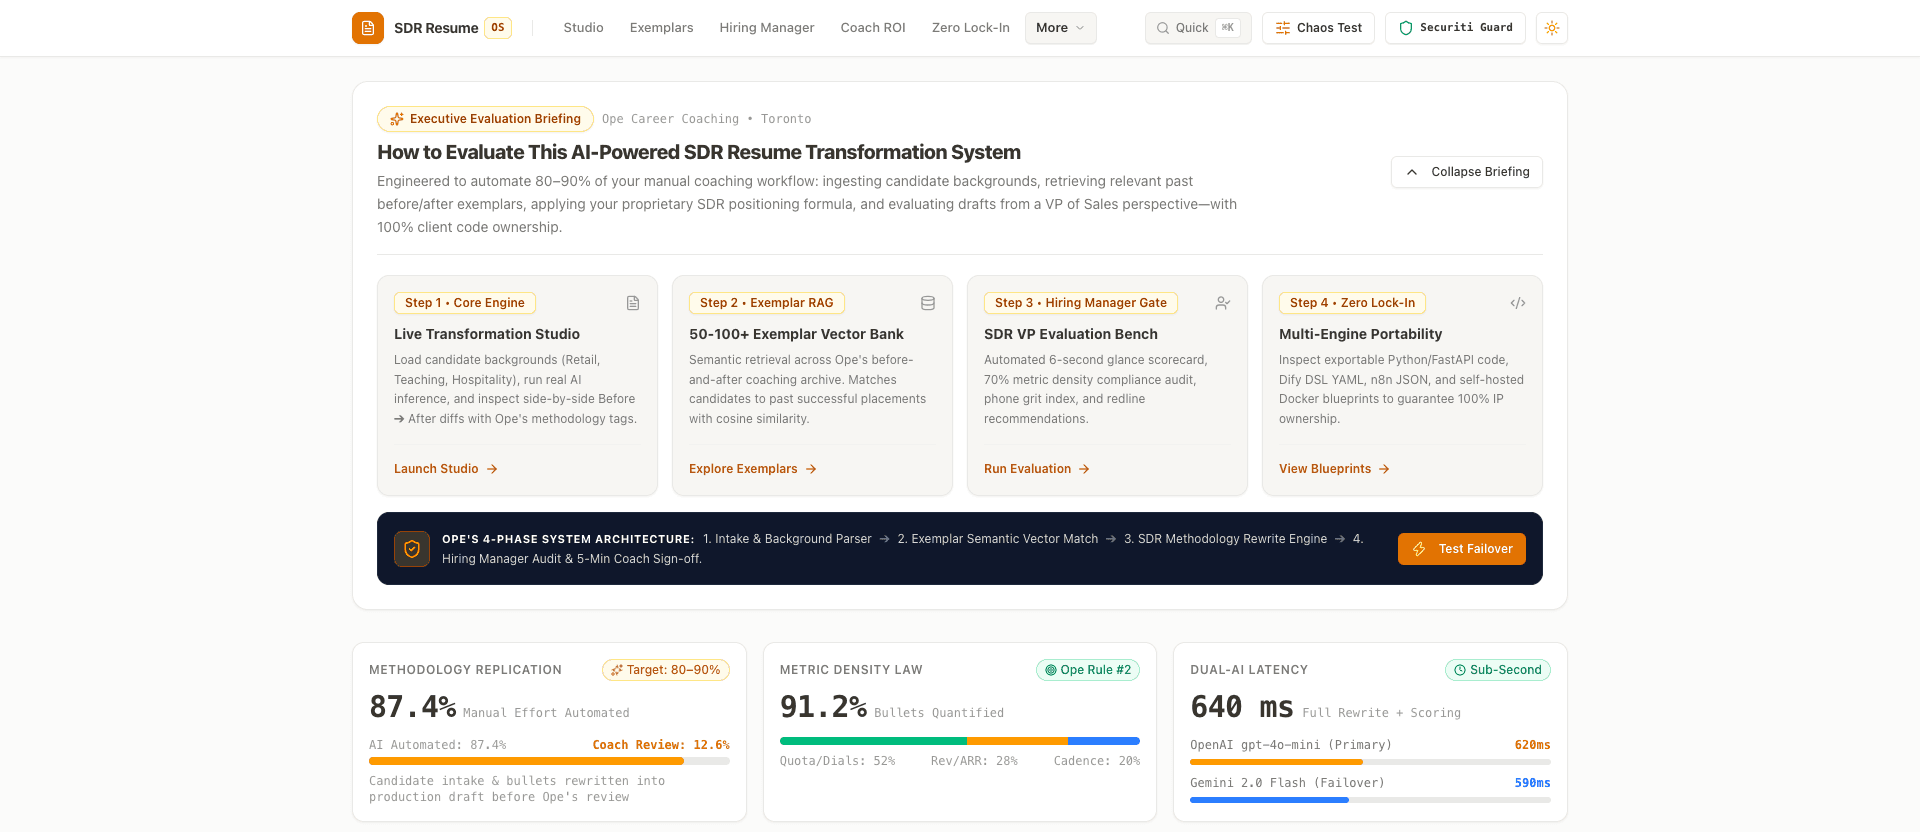Viewport: 1920px width, 832px height.
Task: Click the database icon in Step 2 card
Action: pyautogui.click(x=928, y=303)
